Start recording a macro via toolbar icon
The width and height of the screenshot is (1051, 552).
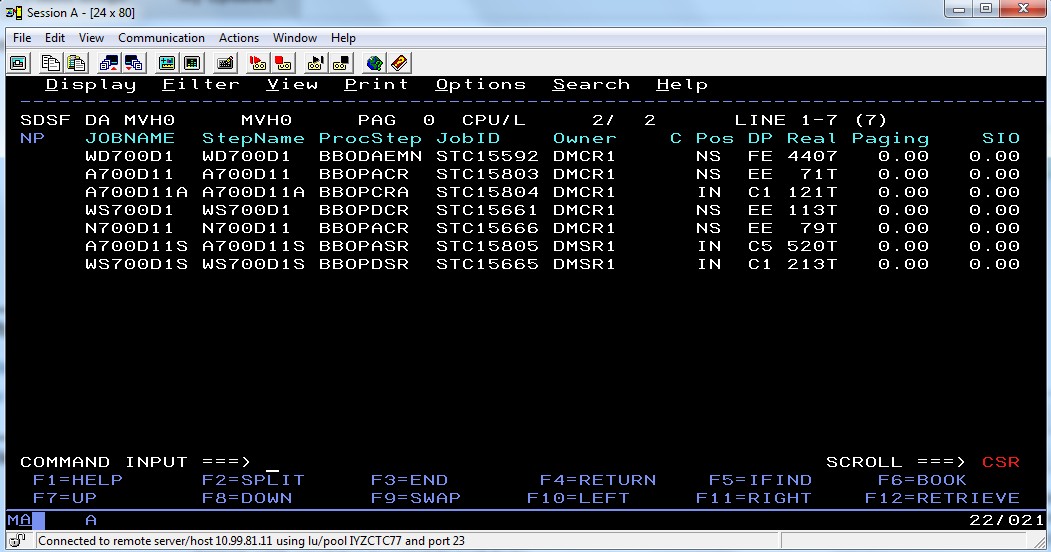[x=257, y=63]
